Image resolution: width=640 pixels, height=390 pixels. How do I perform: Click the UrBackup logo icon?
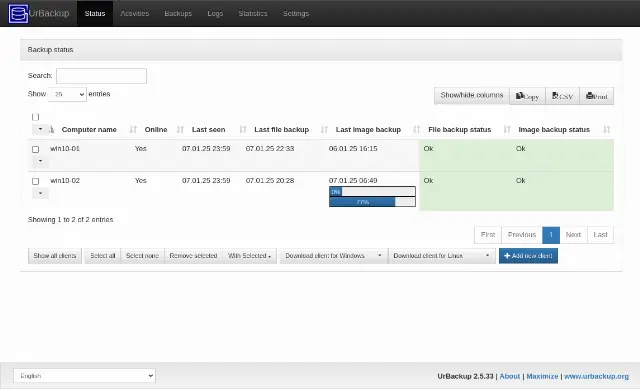18,13
